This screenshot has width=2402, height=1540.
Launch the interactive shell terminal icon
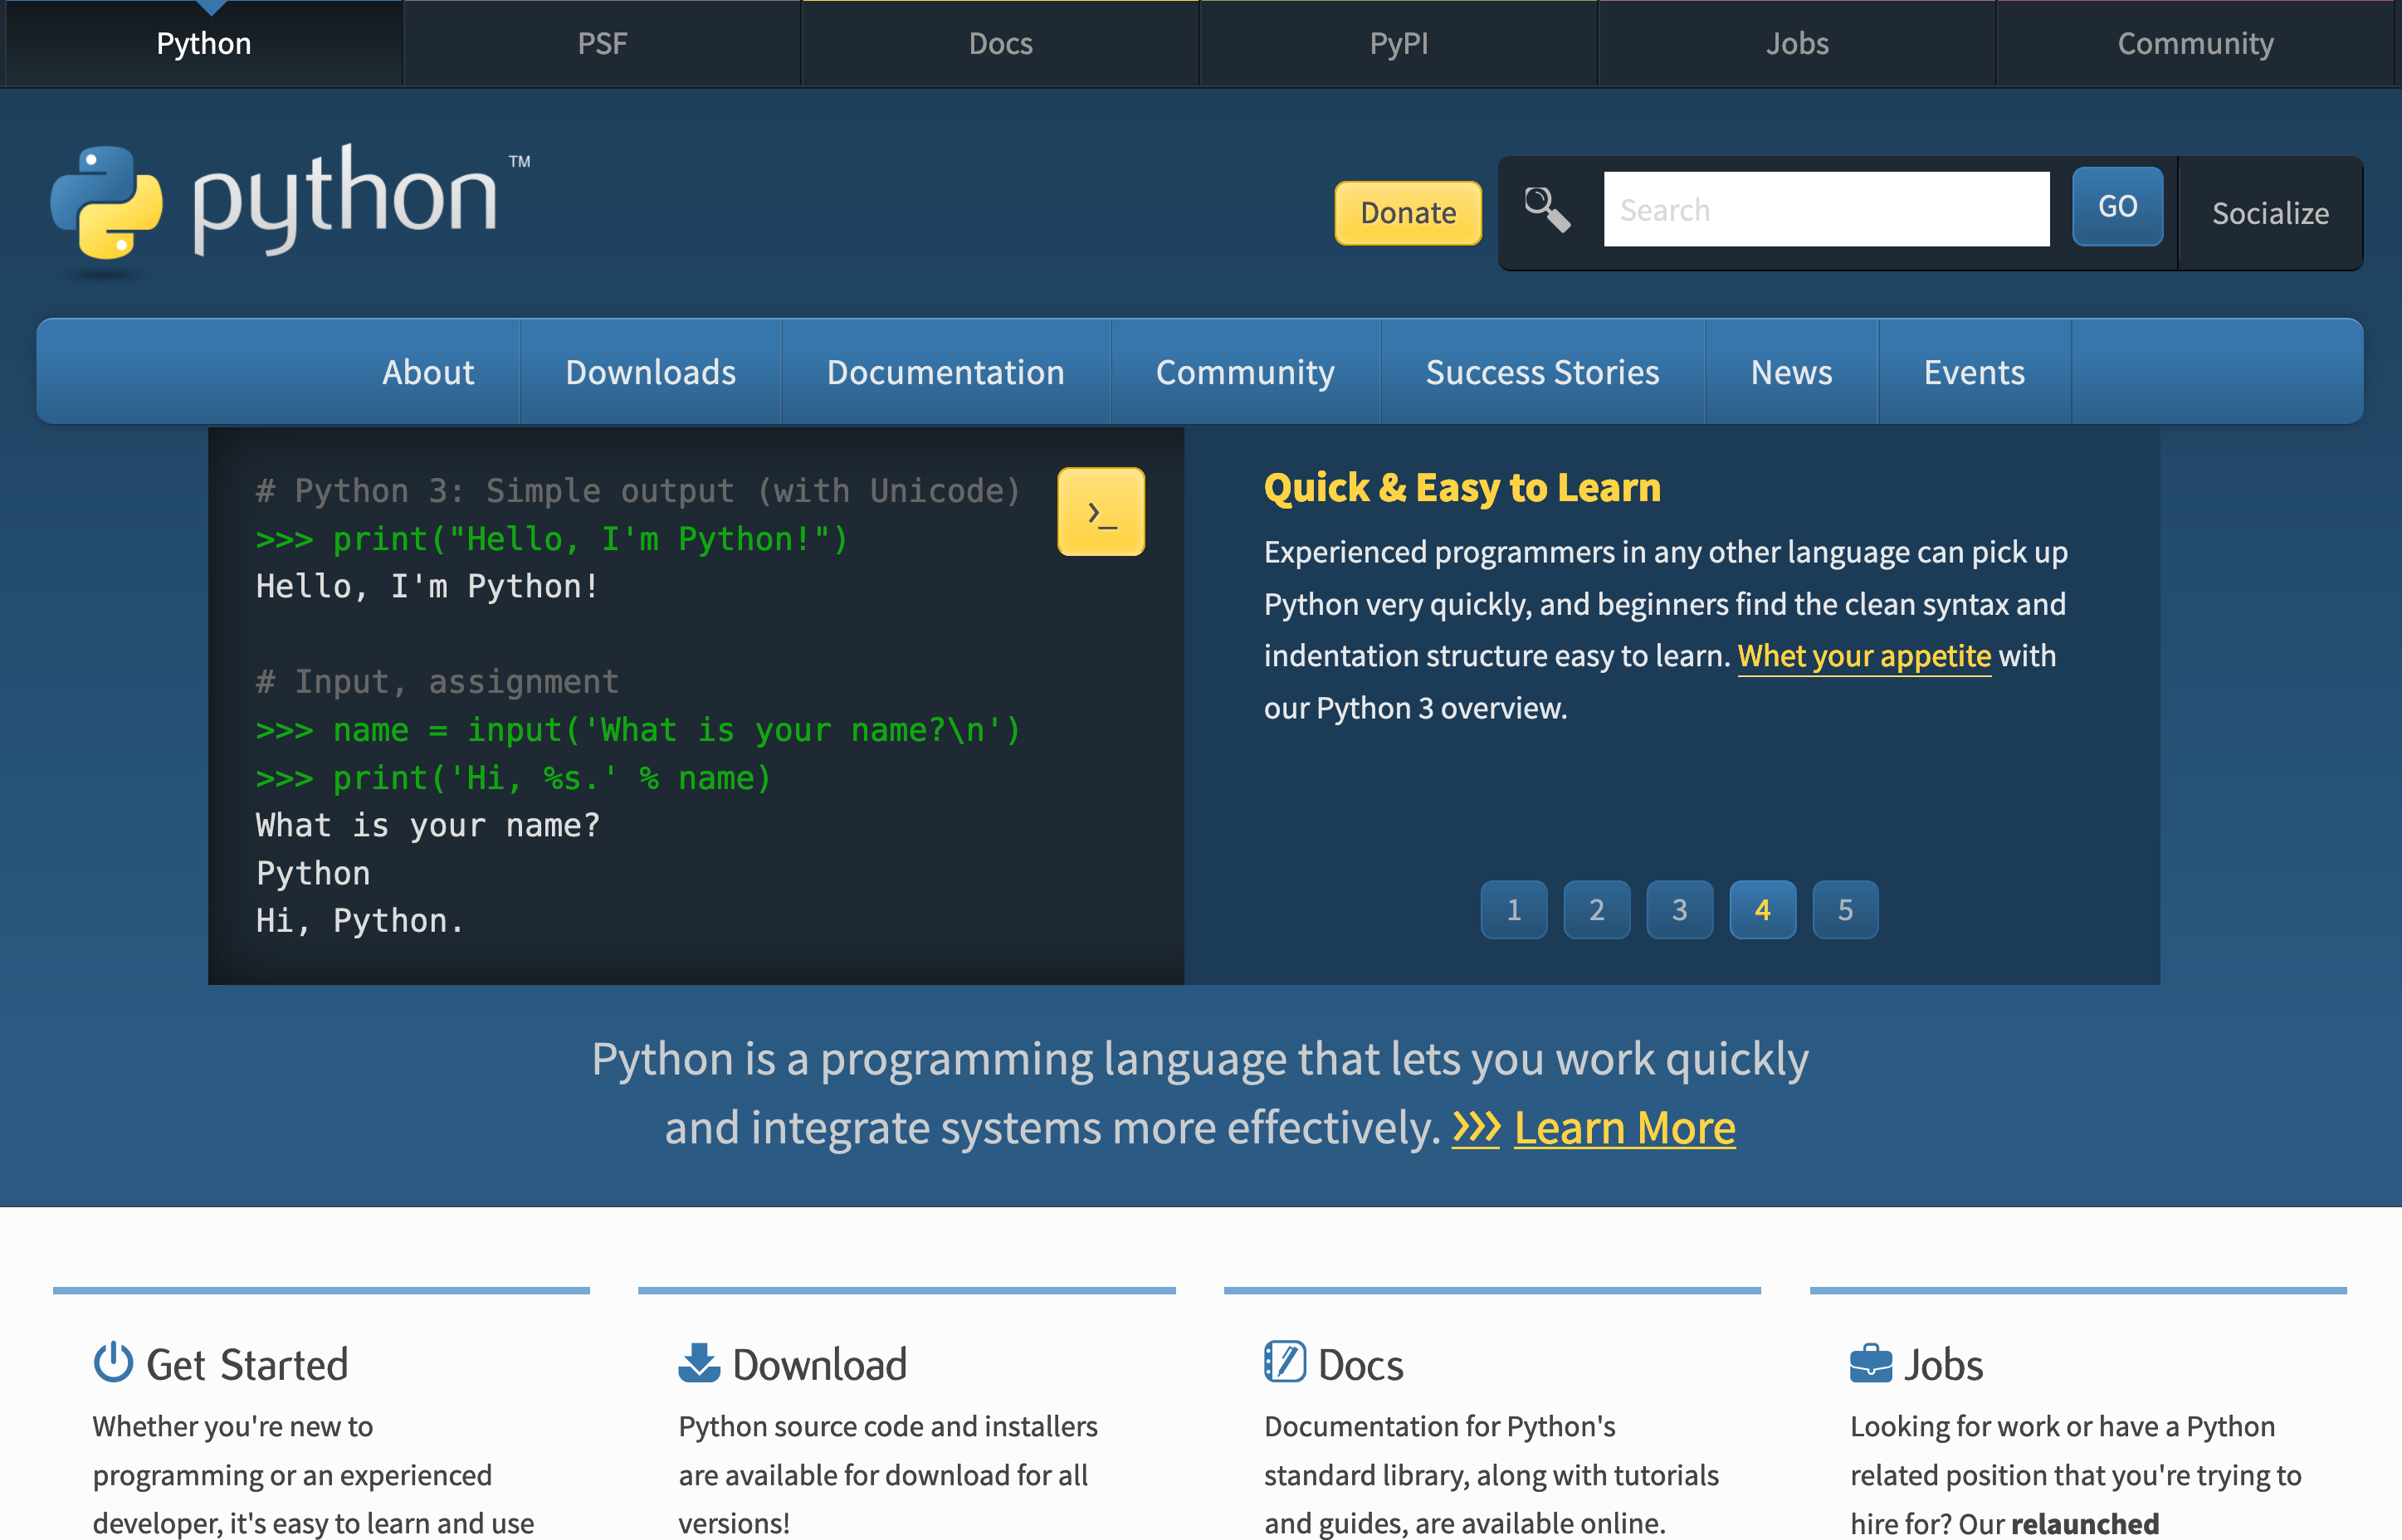(x=1100, y=512)
